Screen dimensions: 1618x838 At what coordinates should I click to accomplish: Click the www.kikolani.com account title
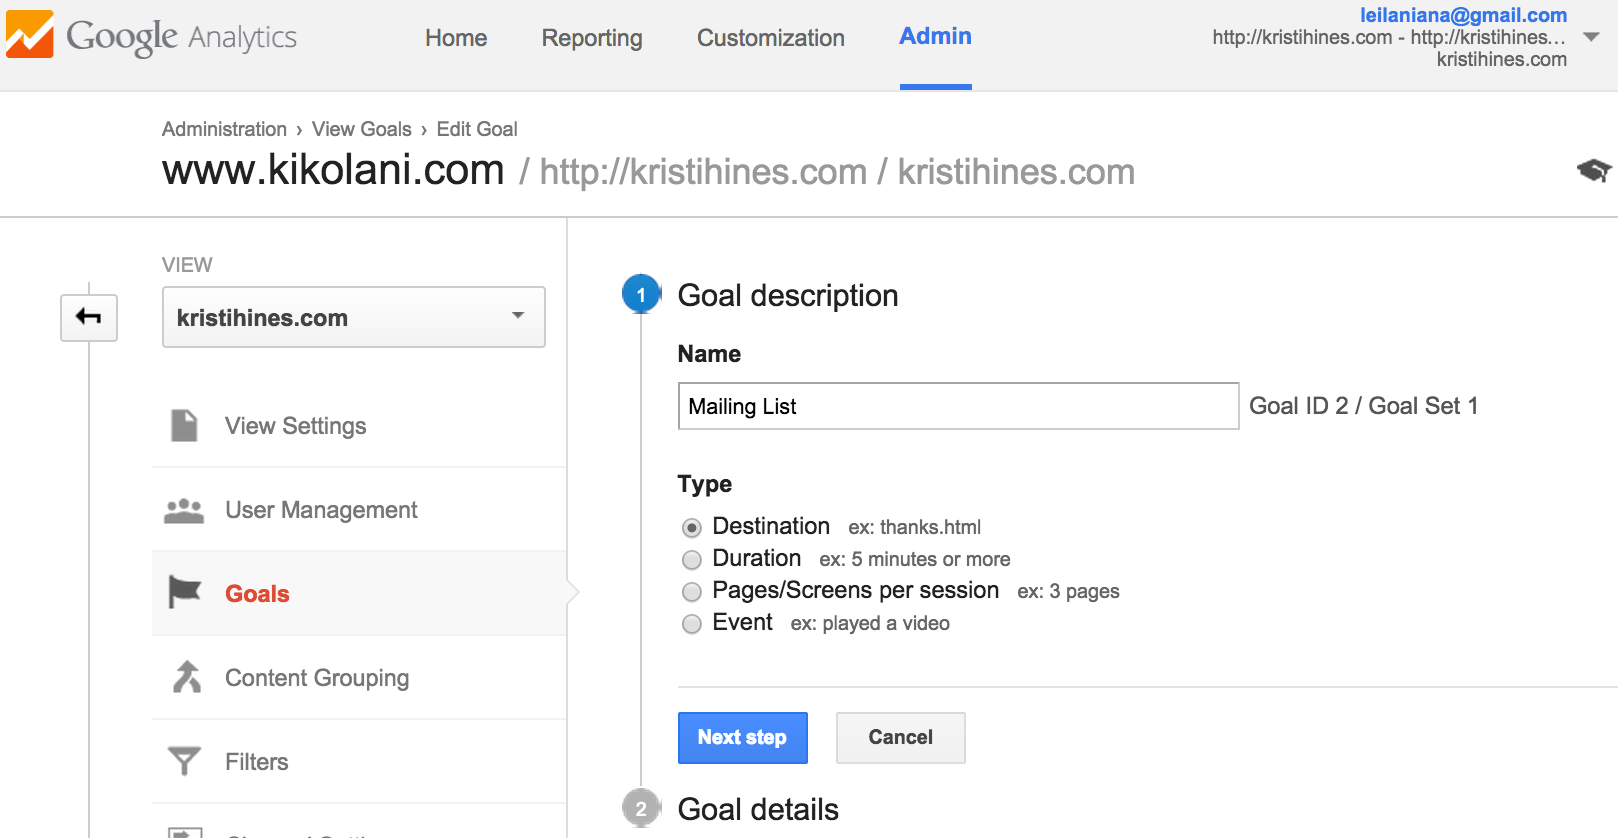pos(333,170)
